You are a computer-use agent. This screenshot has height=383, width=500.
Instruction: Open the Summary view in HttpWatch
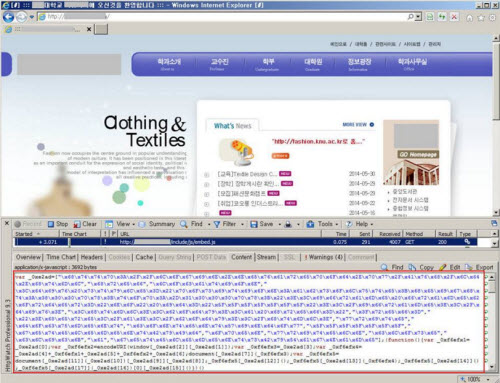pos(157,224)
